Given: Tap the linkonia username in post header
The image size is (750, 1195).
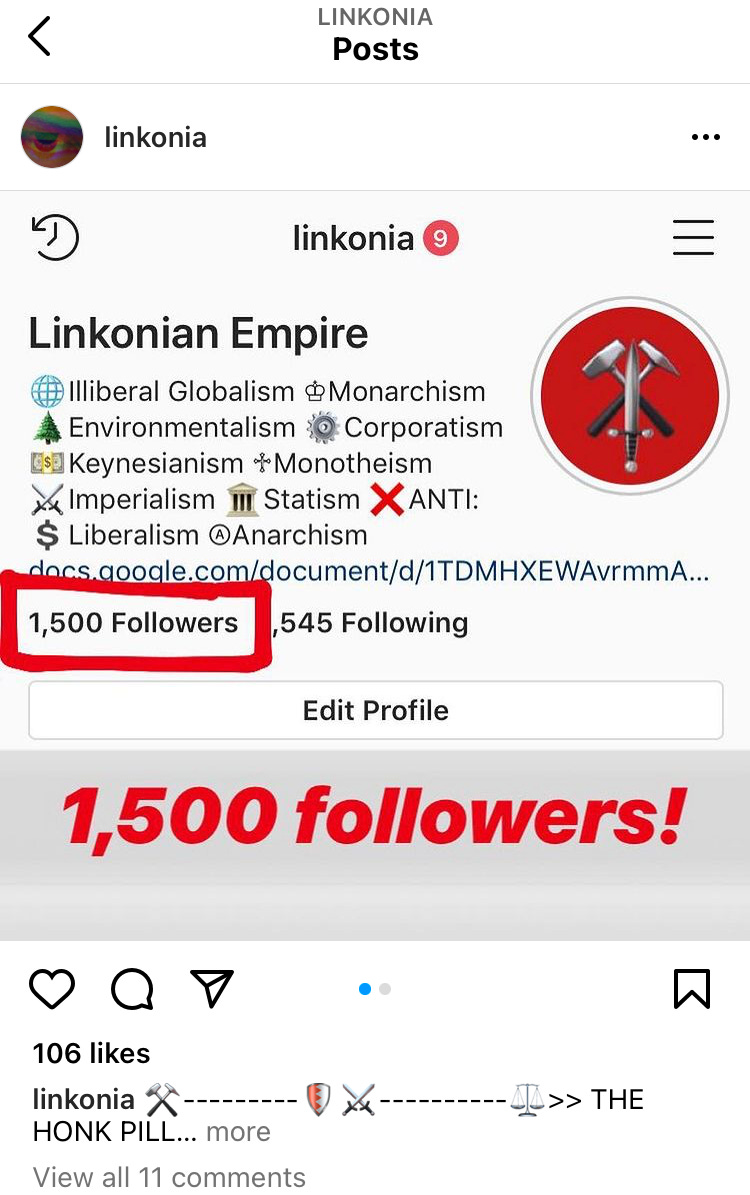Looking at the screenshot, I should click(x=155, y=137).
